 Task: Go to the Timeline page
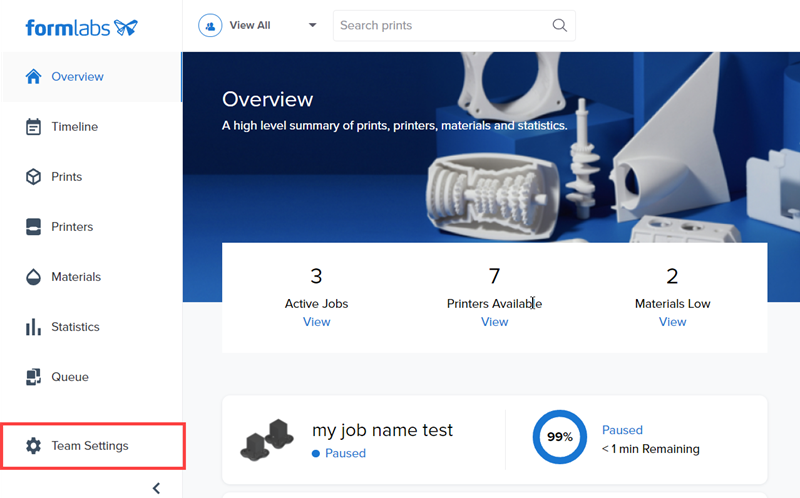(x=91, y=127)
